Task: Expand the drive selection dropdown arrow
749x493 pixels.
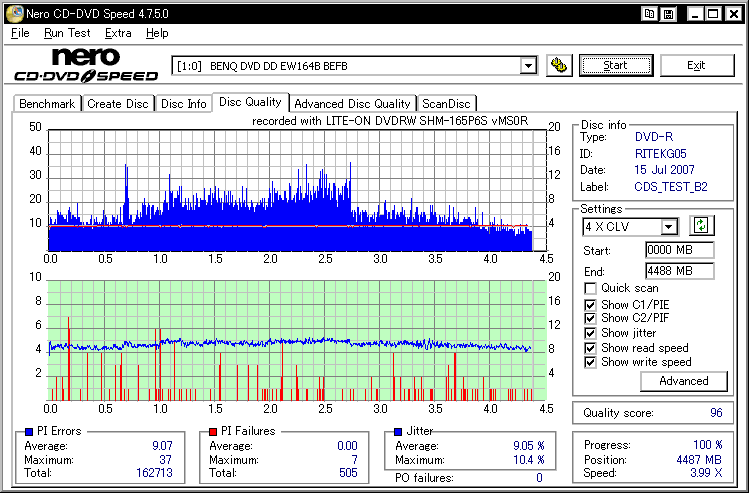Action: coord(528,65)
